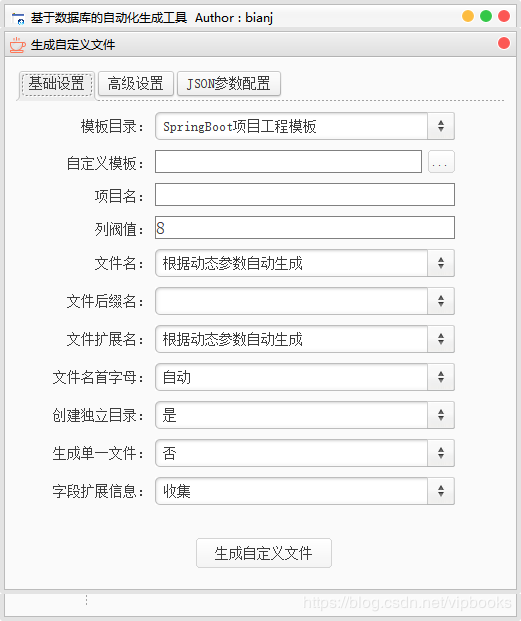Click the coffee cup icon in dialog title
Image resolution: width=521 pixels, height=621 pixels.
click(x=17, y=45)
